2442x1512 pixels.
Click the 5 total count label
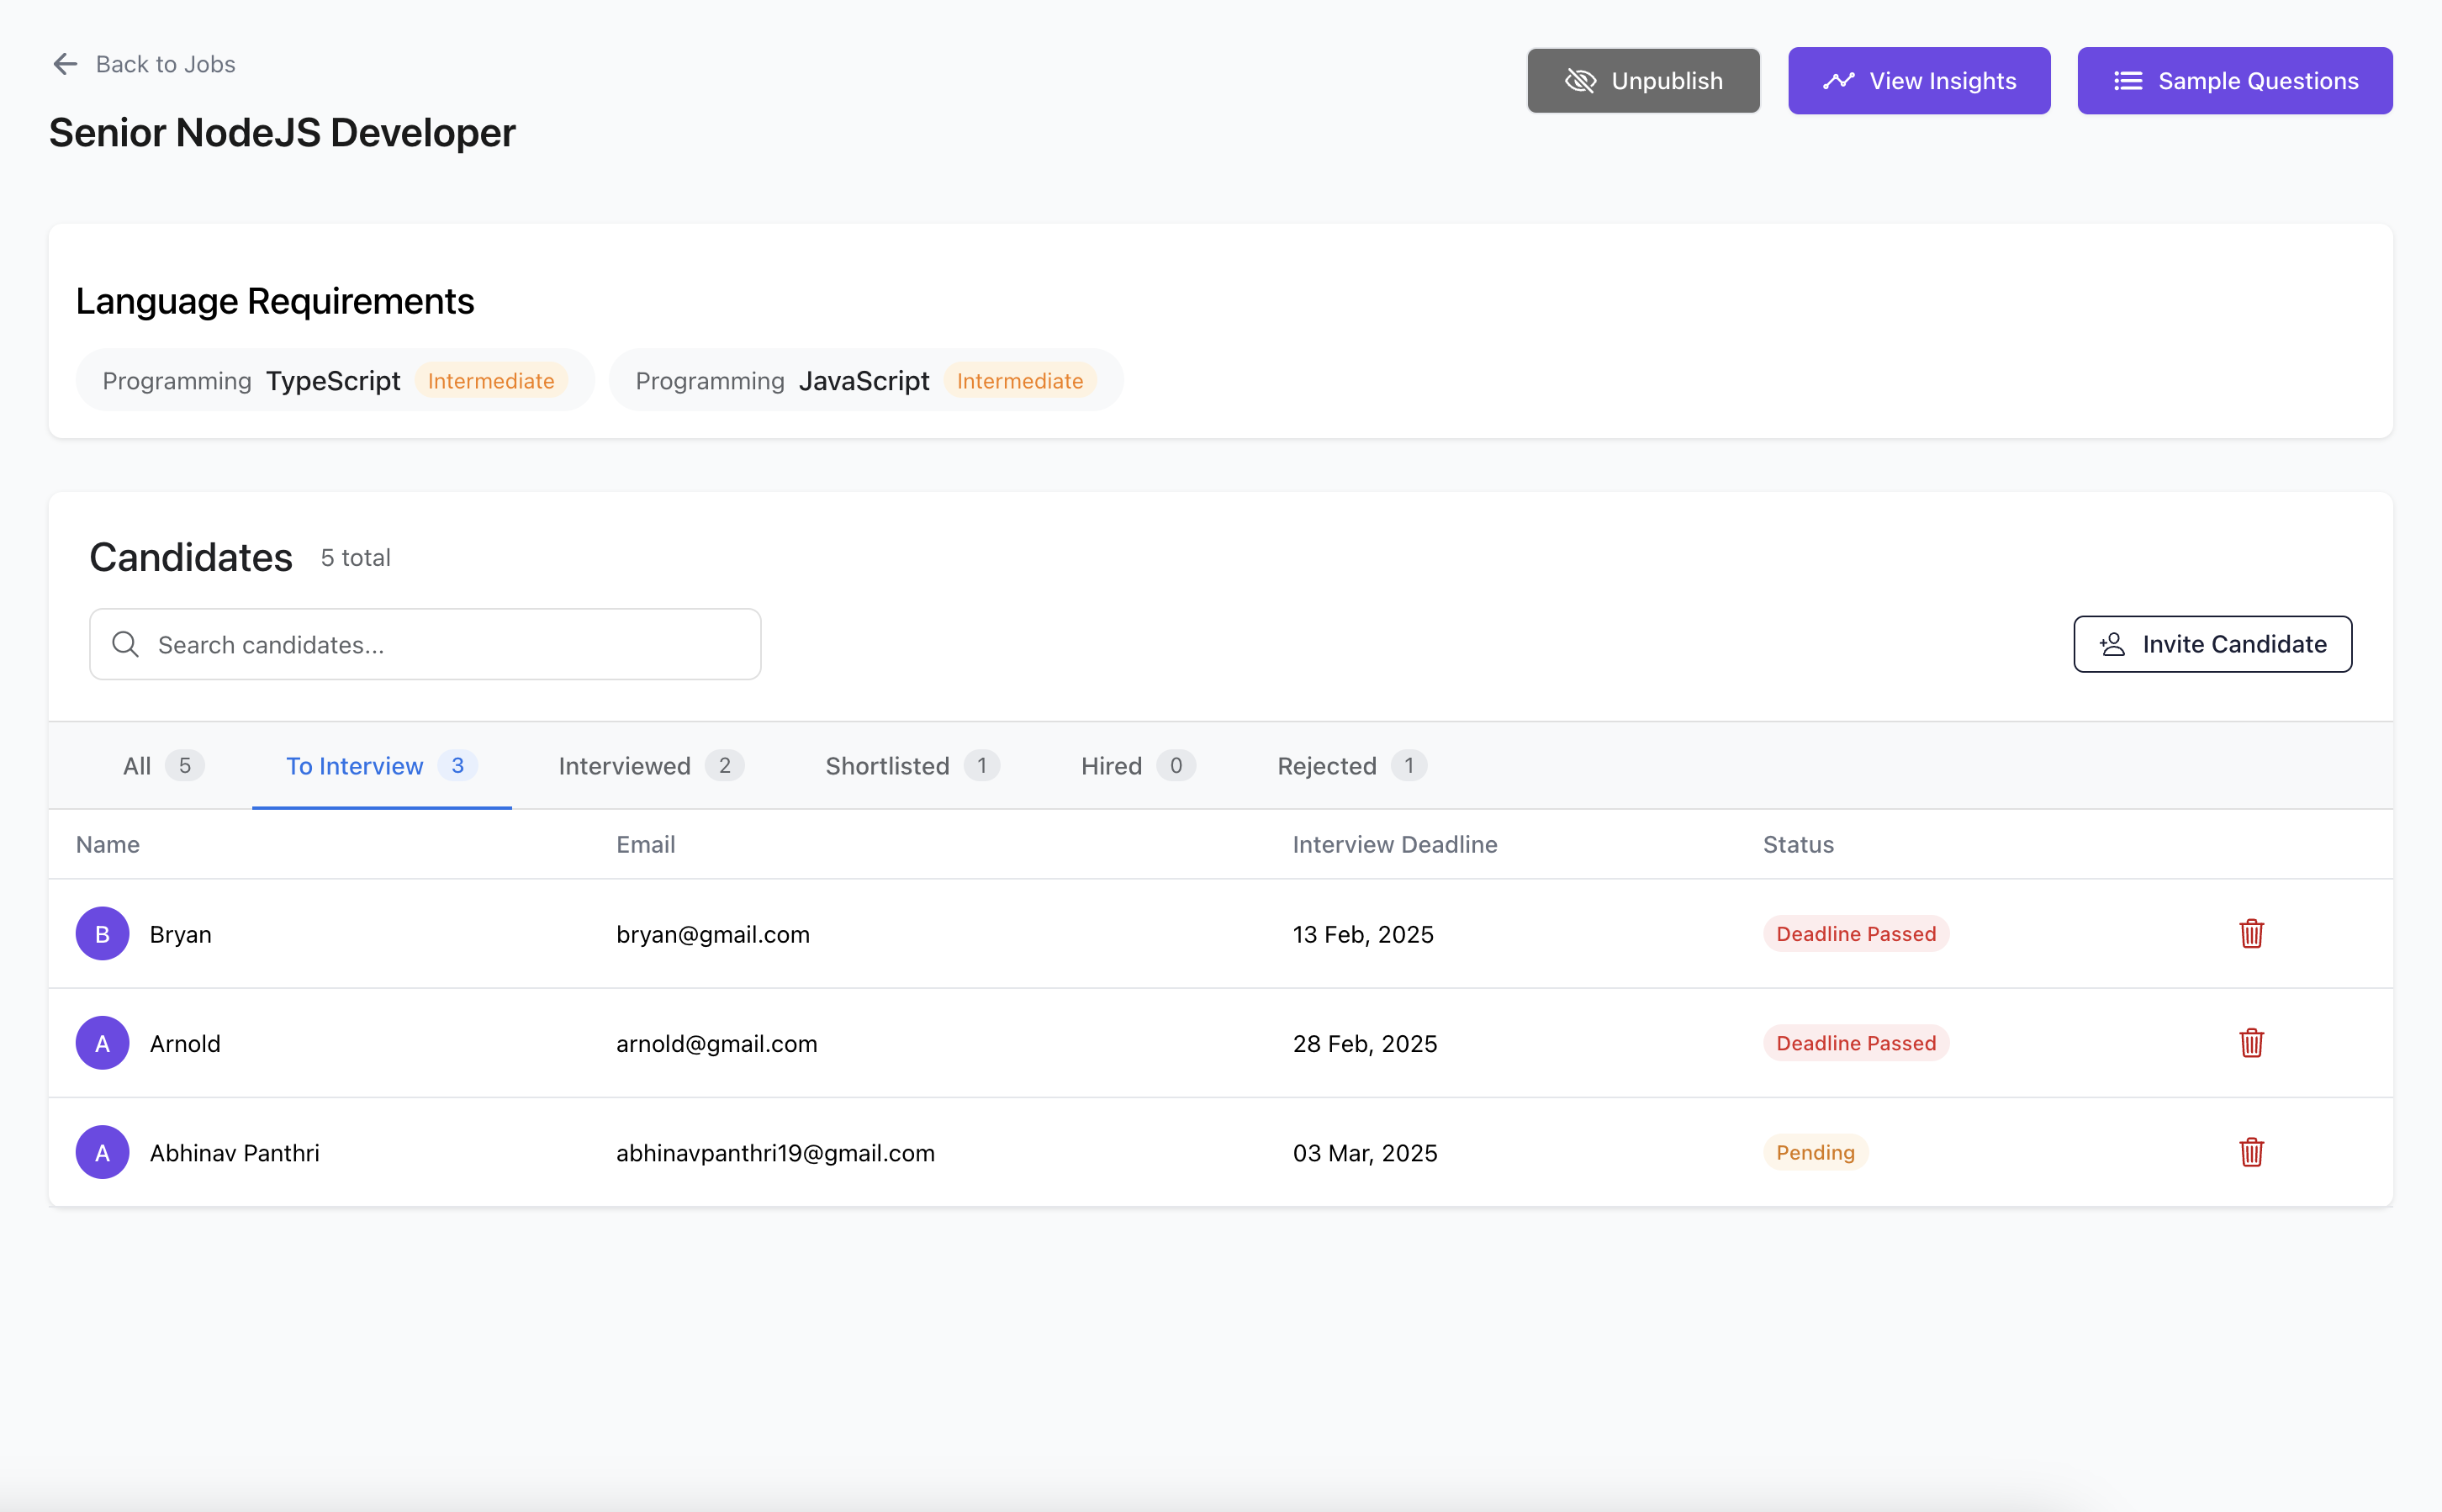(355, 558)
